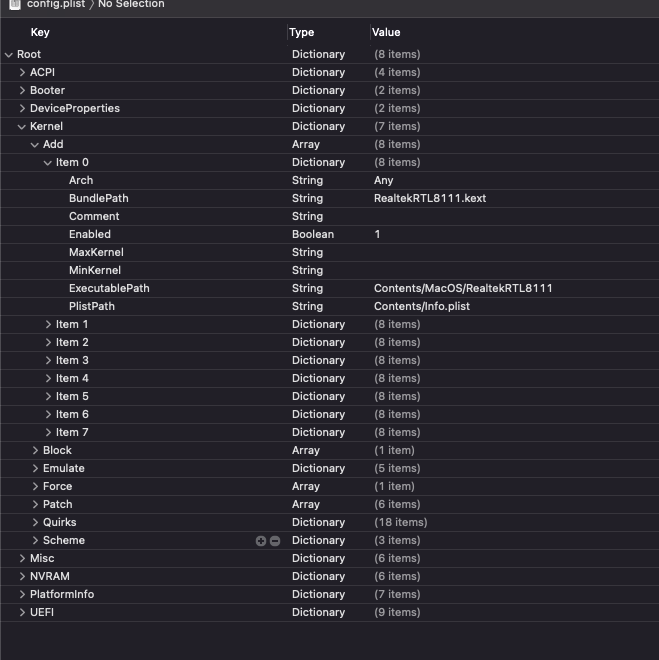Click the config.plist file icon in breadcrumb

15,4
